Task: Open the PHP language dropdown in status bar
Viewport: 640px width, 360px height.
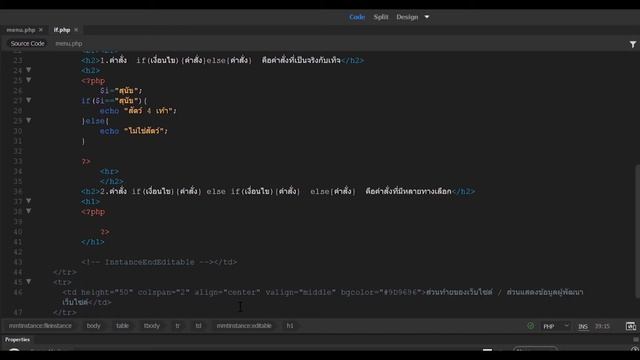Action: 556,326
